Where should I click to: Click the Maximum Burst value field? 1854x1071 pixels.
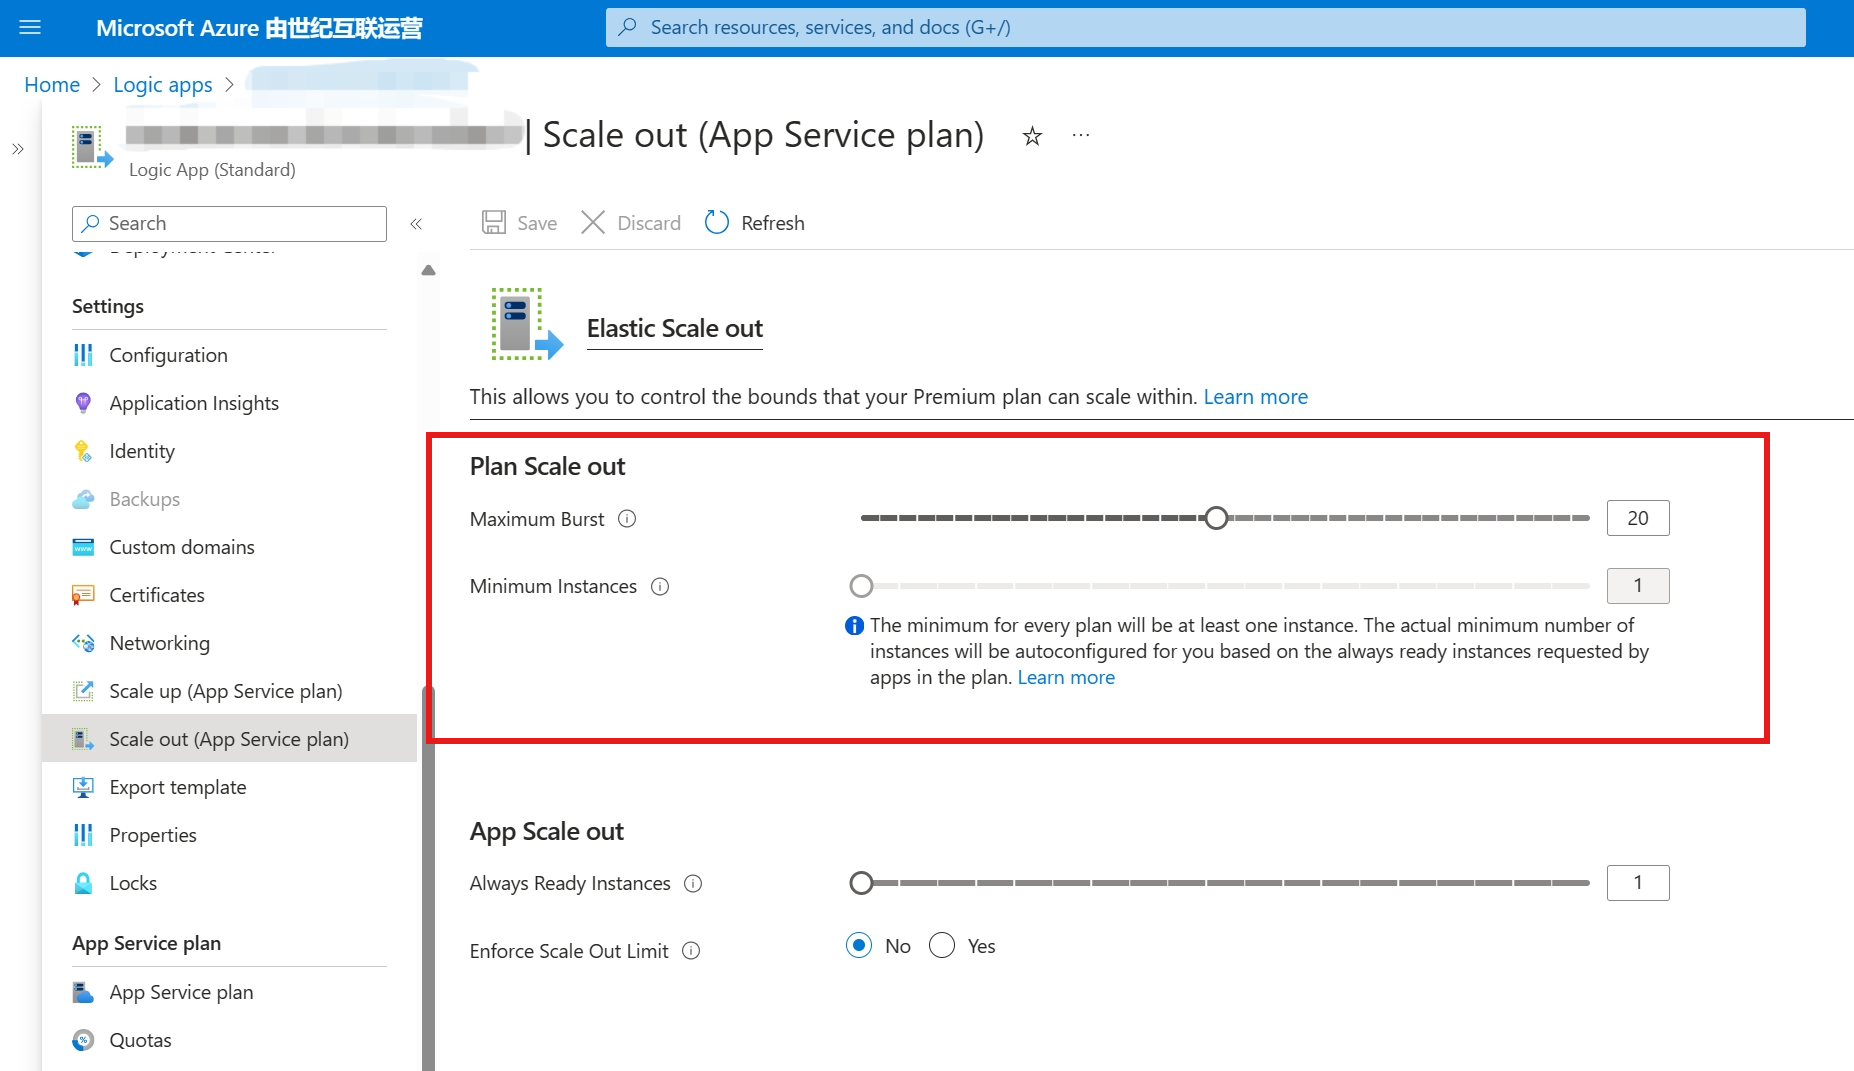[x=1637, y=518]
